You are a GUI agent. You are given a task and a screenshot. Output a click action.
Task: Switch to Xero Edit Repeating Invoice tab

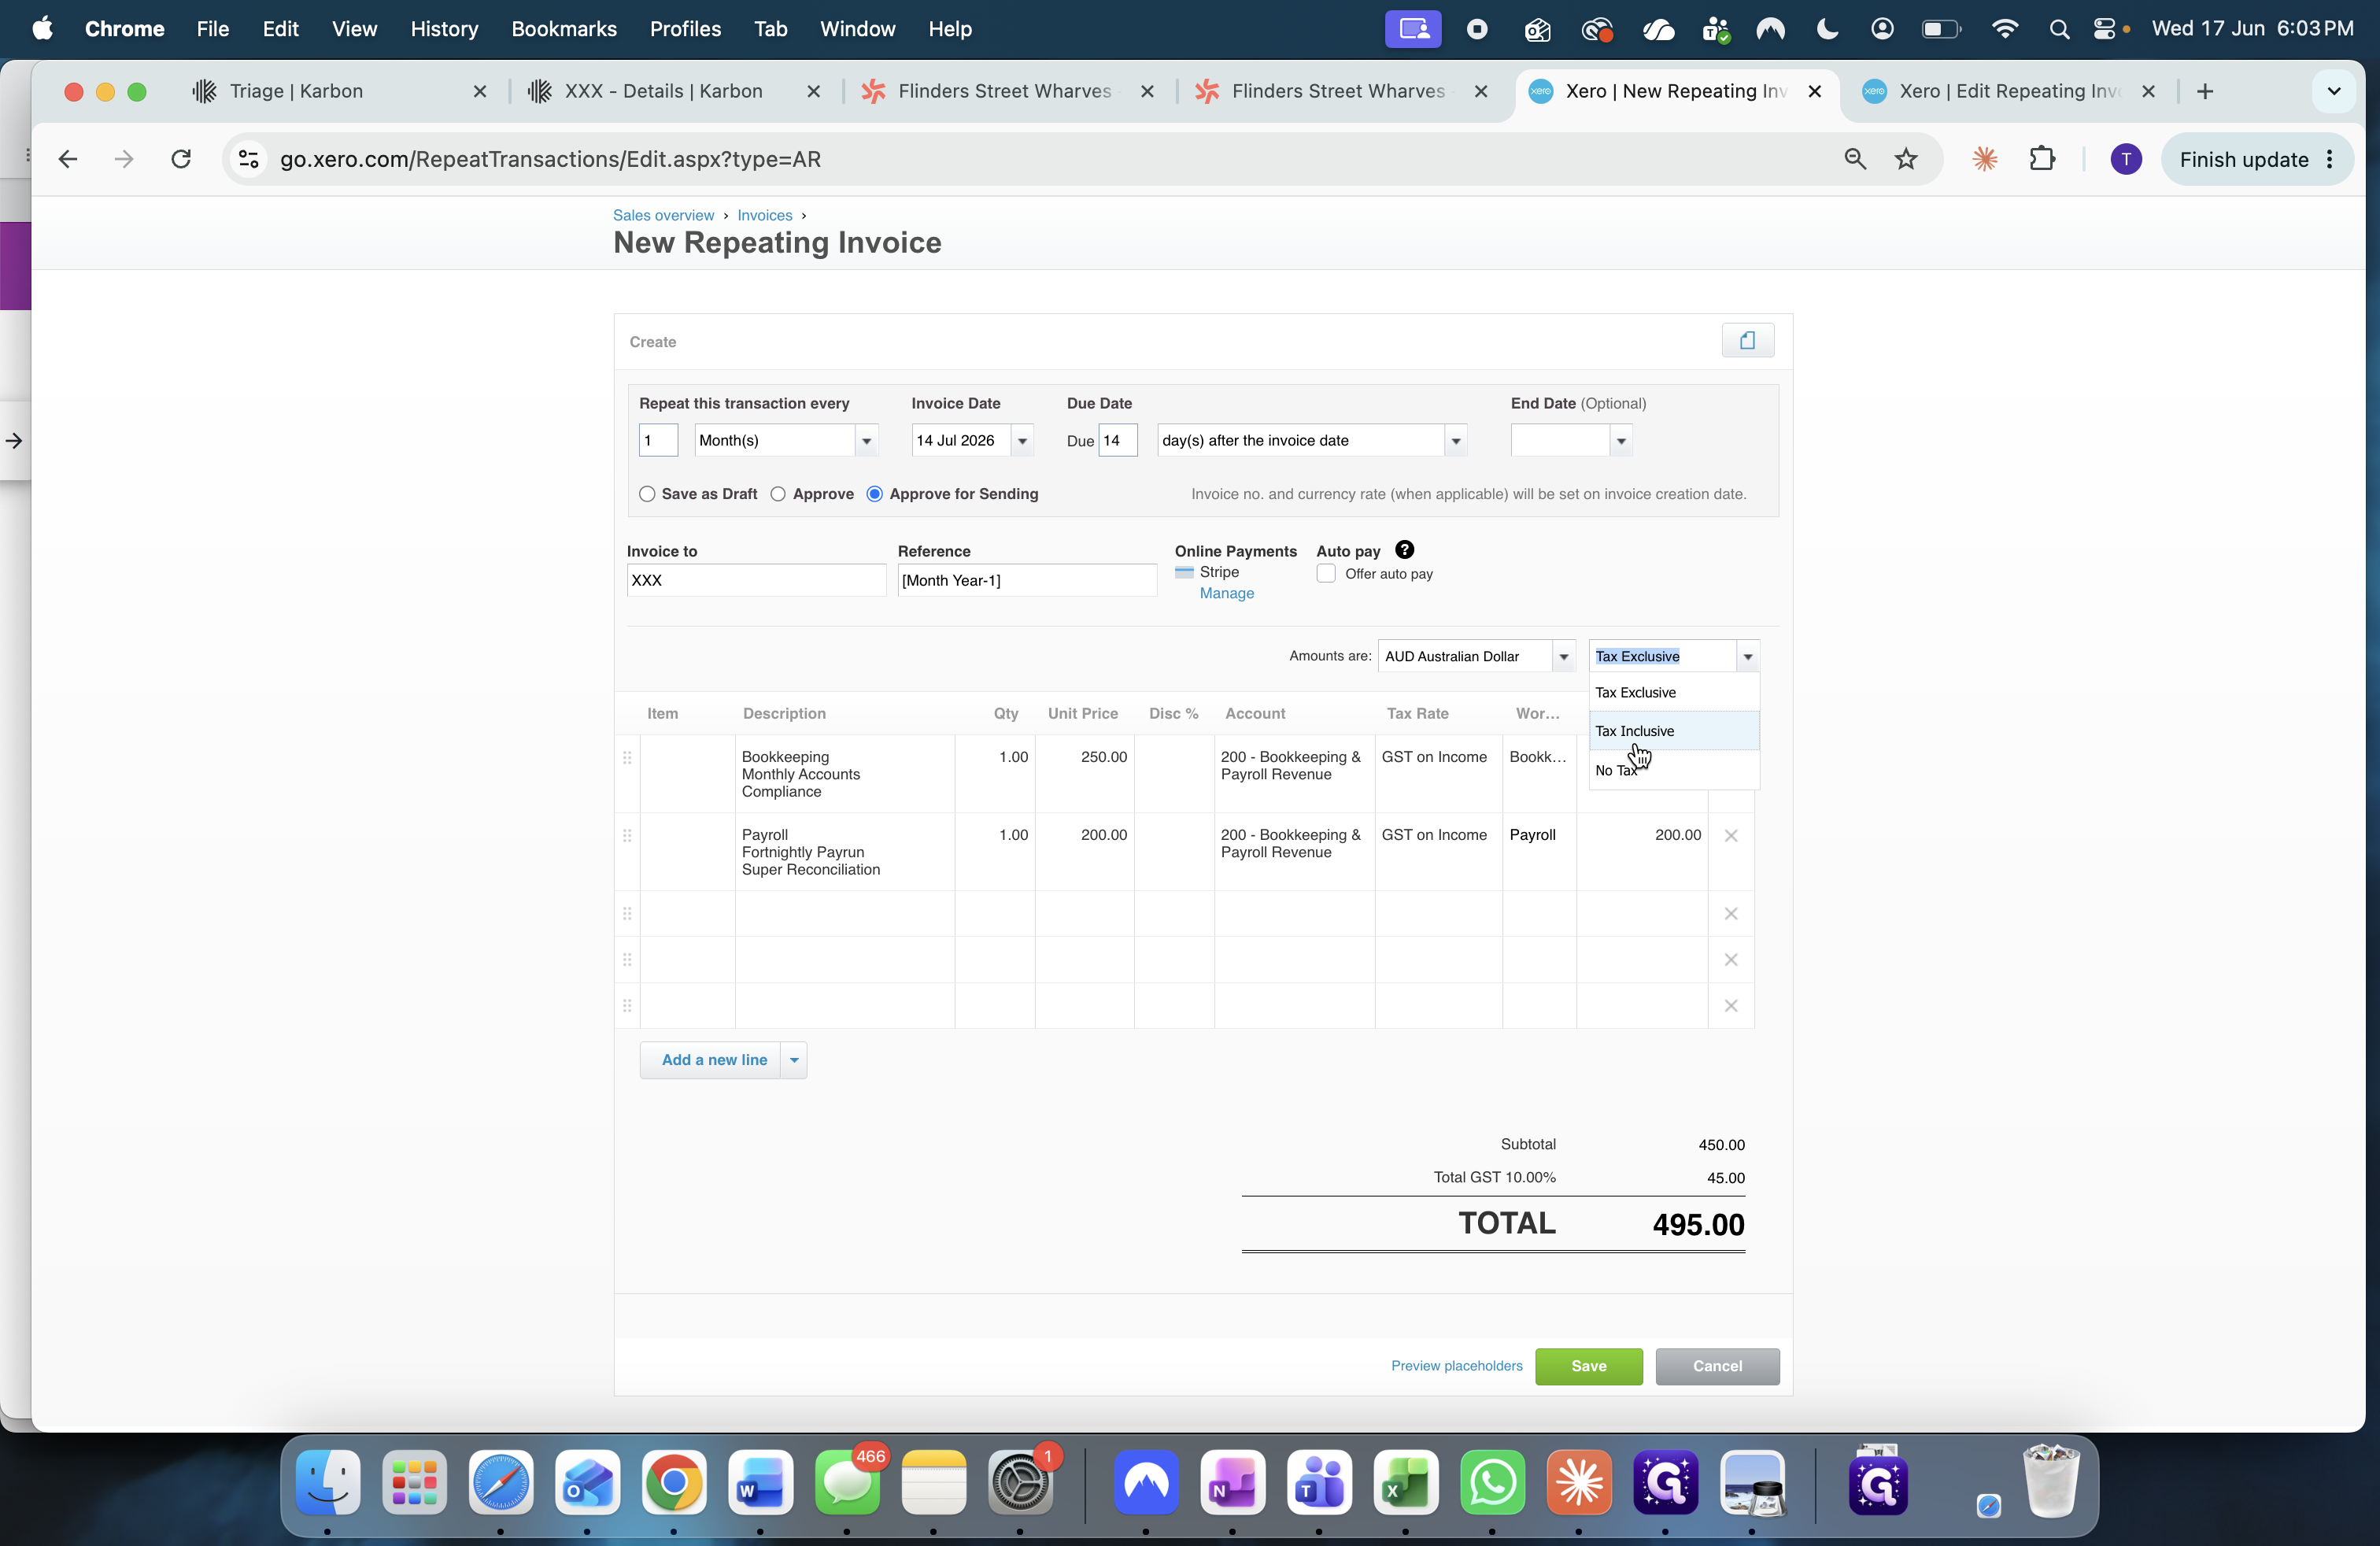[x=2009, y=91]
